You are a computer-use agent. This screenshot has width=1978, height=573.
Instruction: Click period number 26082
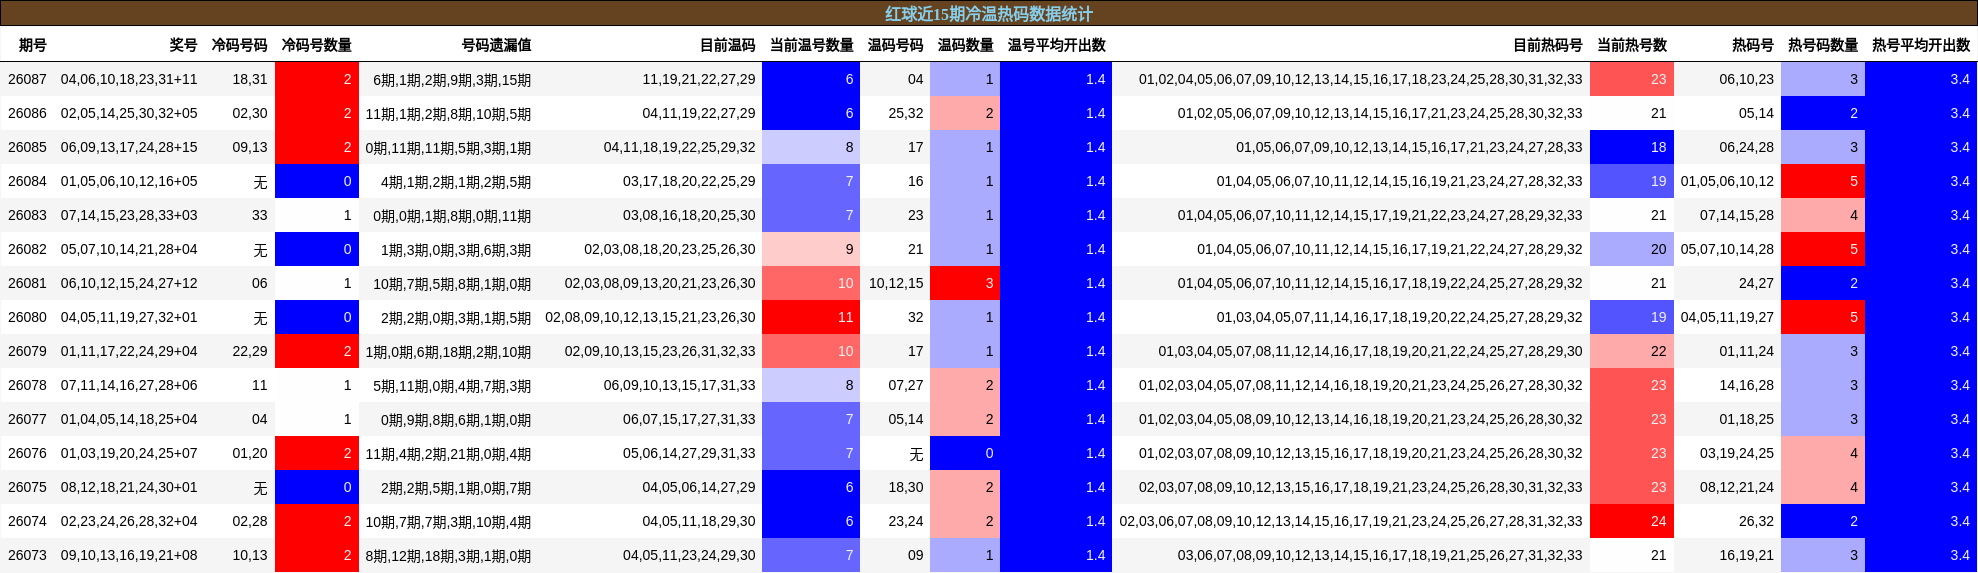(x=27, y=249)
